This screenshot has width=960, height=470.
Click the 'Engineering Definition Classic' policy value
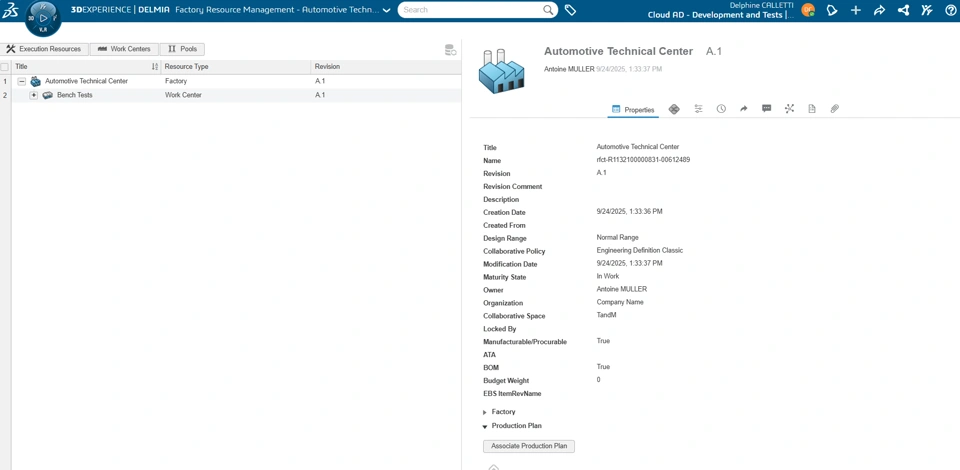click(x=640, y=250)
